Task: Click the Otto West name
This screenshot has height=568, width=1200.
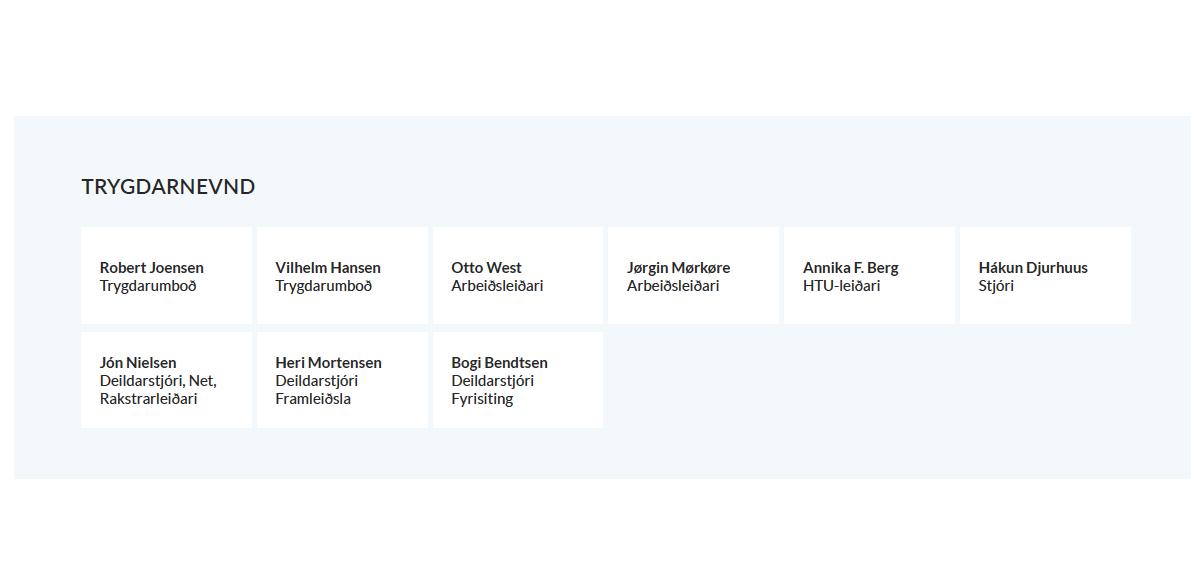Action: point(486,267)
